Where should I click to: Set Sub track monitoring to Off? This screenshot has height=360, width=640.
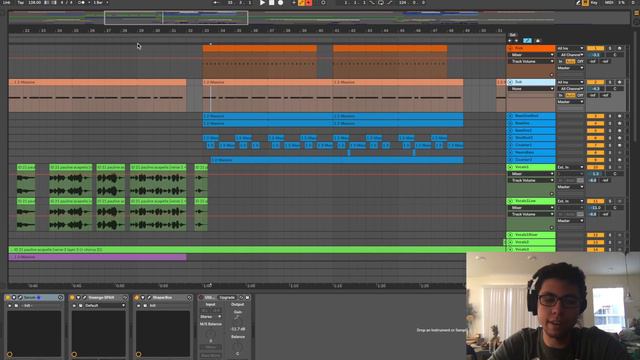[x=580, y=95]
